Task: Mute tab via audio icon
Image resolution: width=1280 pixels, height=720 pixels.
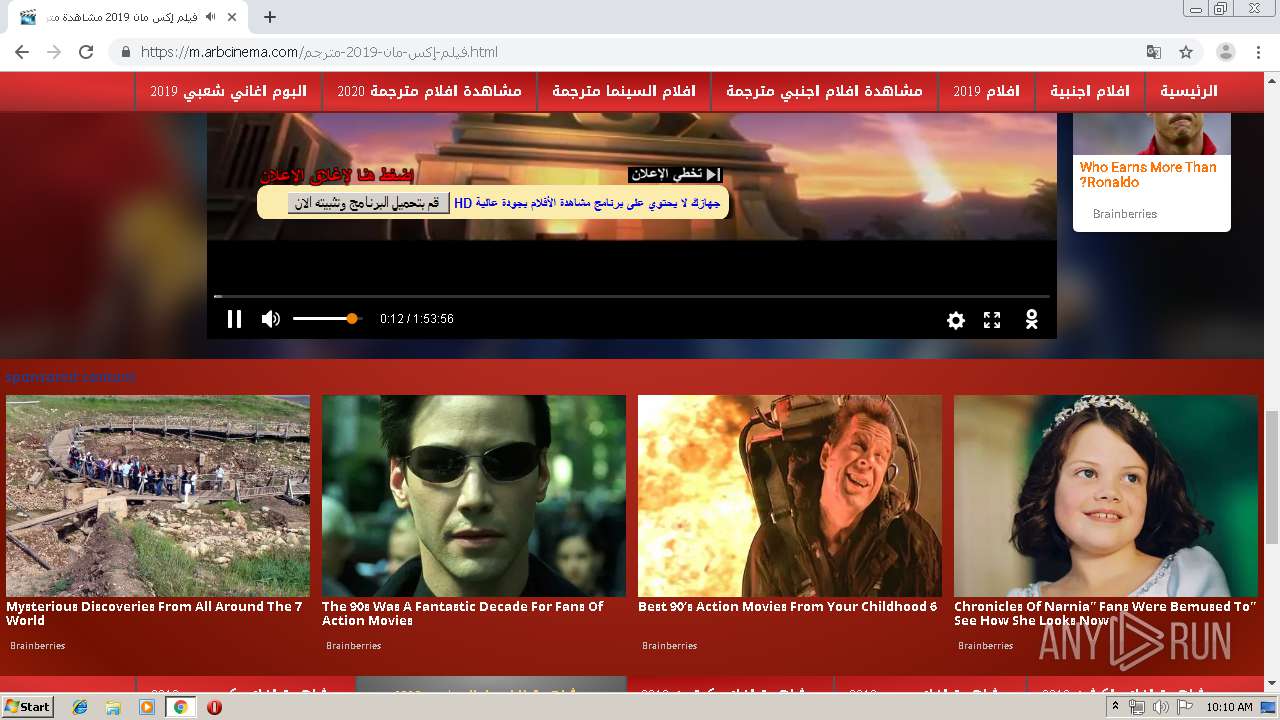Action: click(x=211, y=17)
